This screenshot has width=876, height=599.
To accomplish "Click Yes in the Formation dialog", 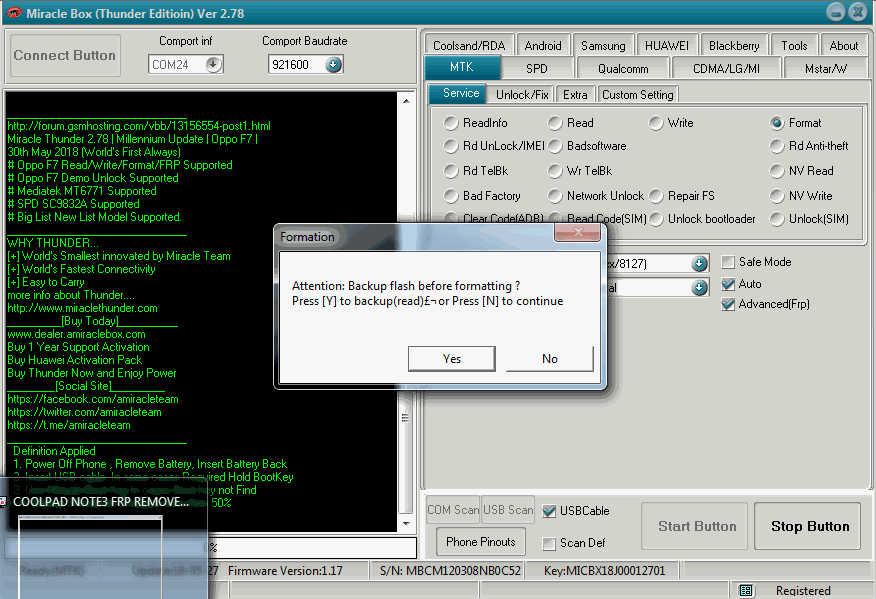I will pos(451,359).
